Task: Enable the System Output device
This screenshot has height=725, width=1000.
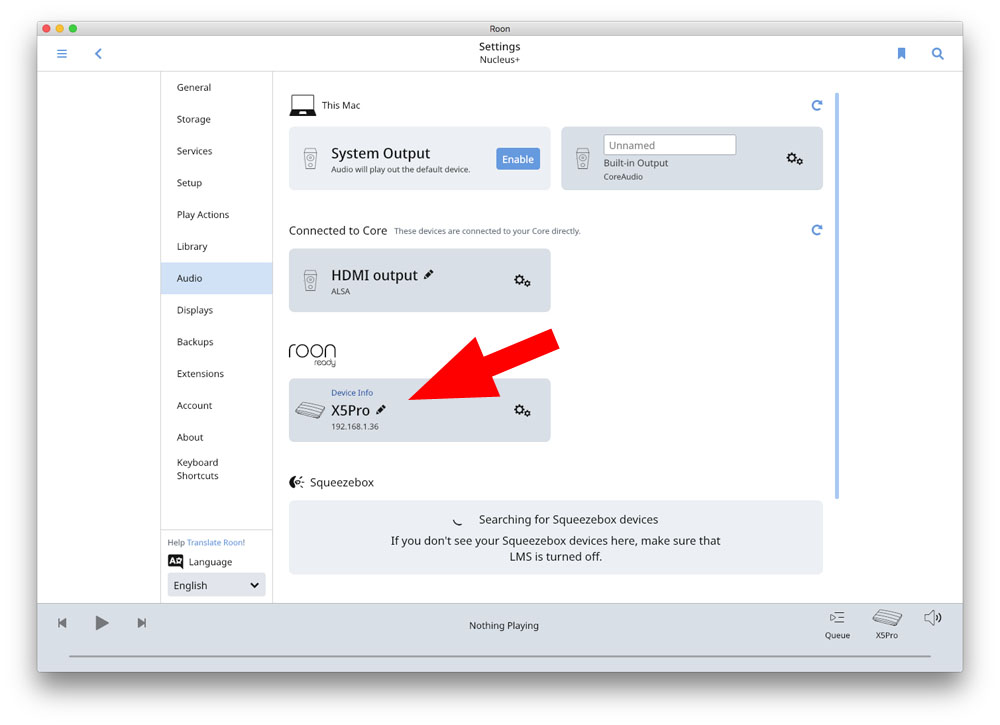Action: pyautogui.click(x=518, y=159)
